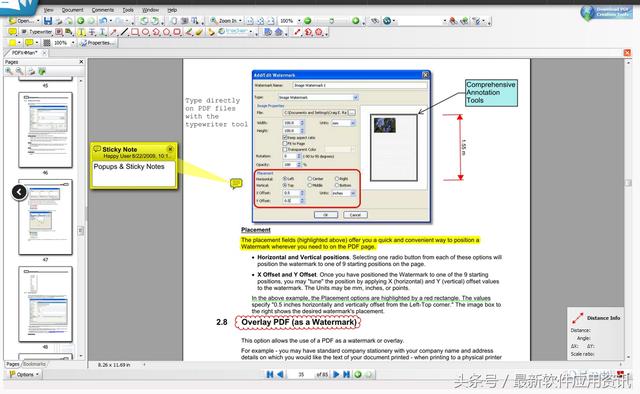Click the Save floppy disk icon
This screenshot has height=394, width=640.
(48, 21)
